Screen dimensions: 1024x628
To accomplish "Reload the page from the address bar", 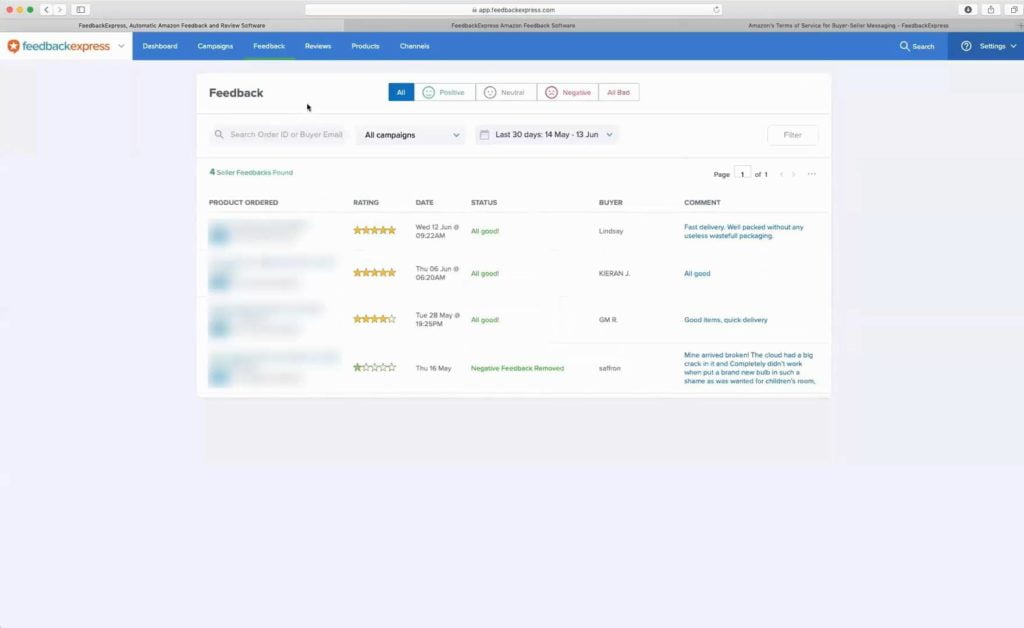I will pyautogui.click(x=716, y=10).
